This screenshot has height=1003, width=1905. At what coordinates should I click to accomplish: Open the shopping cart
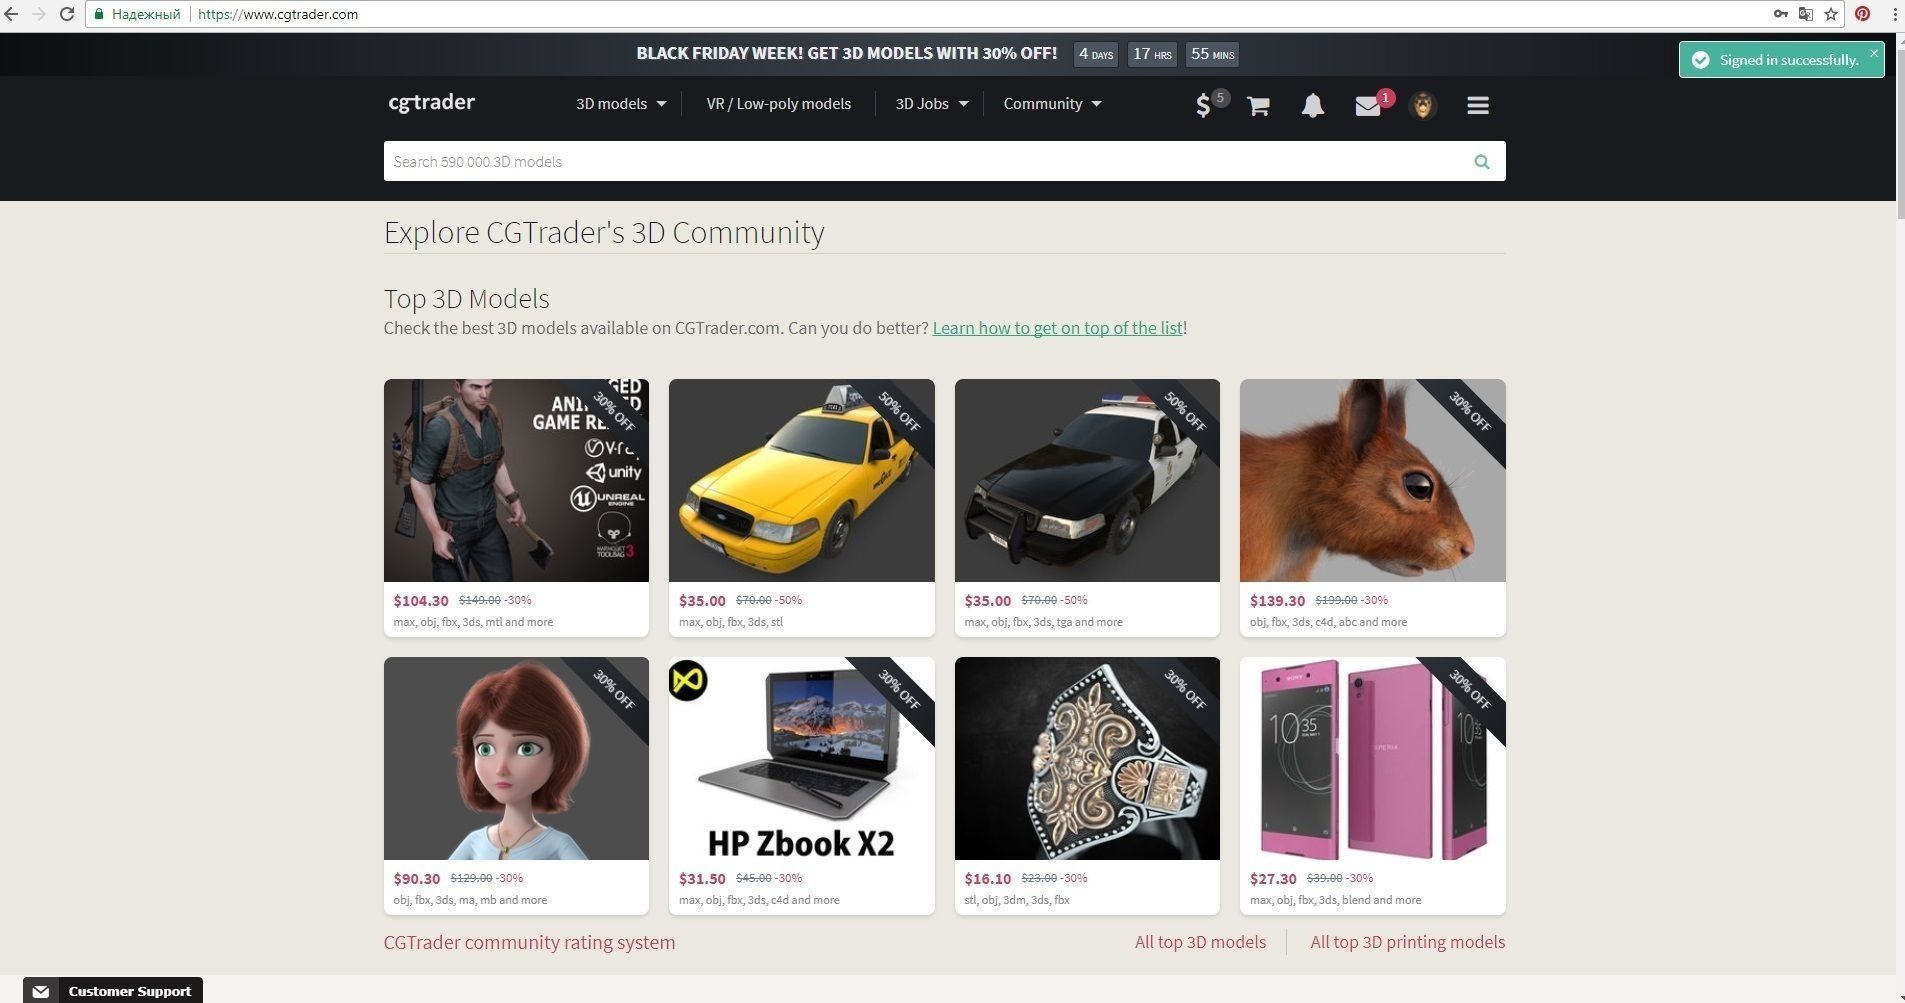tap(1258, 105)
